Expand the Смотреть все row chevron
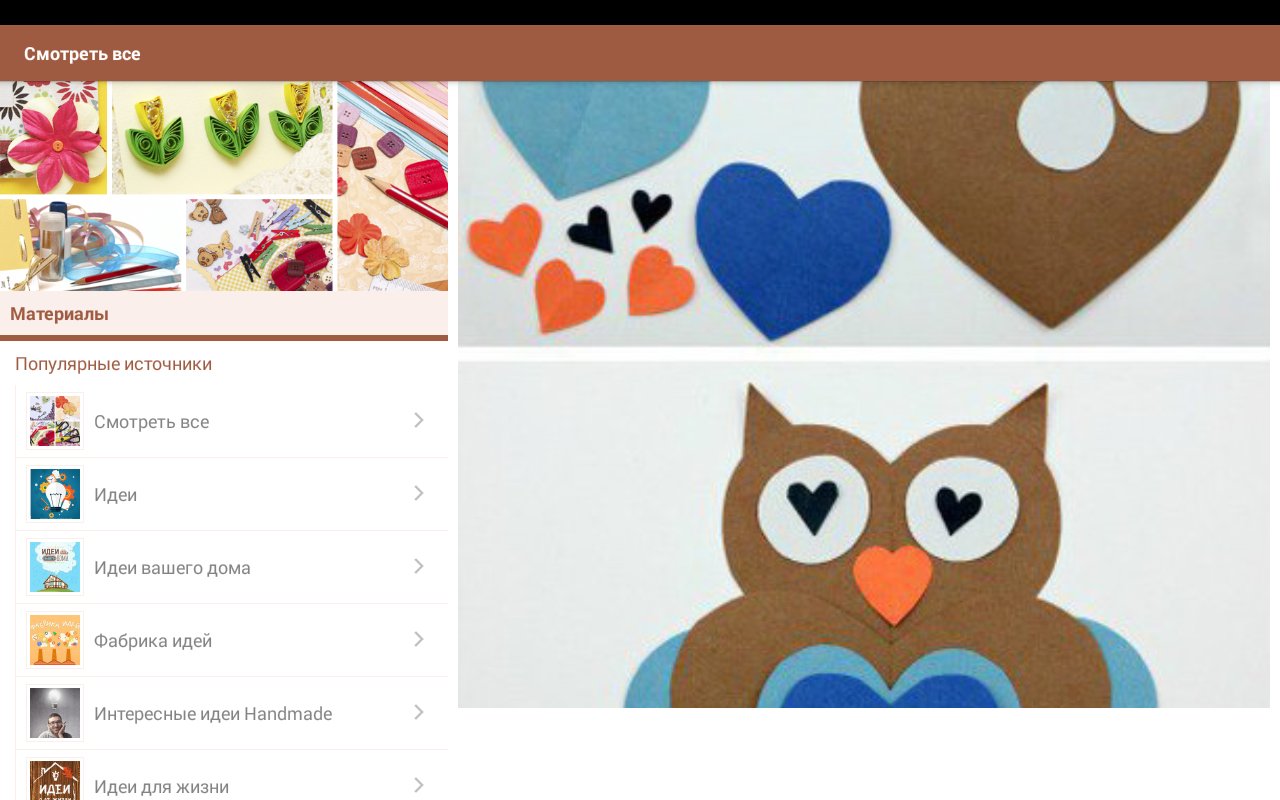Image resolution: width=1280 pixels, height=800 pixels. [x=419, y=420]
